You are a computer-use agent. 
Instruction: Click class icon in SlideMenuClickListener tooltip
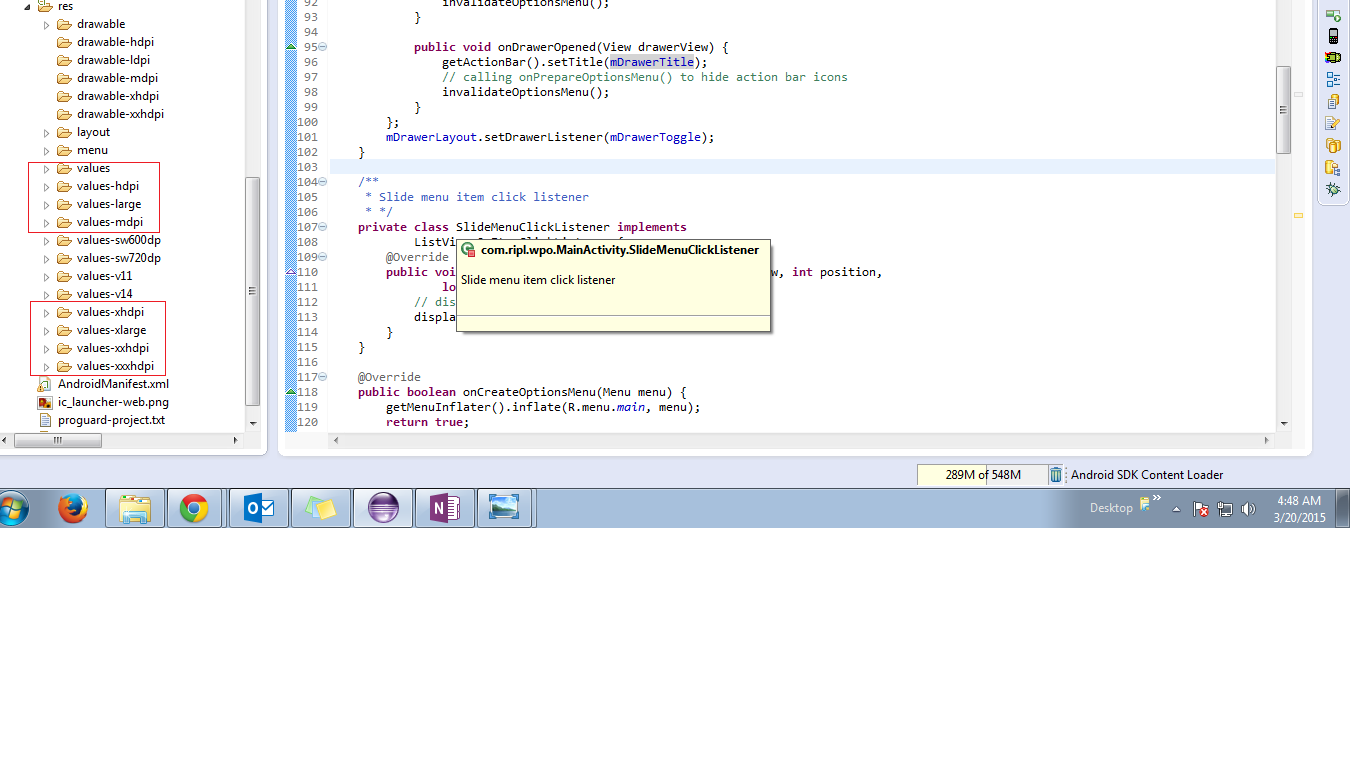[x=468, y=250]
